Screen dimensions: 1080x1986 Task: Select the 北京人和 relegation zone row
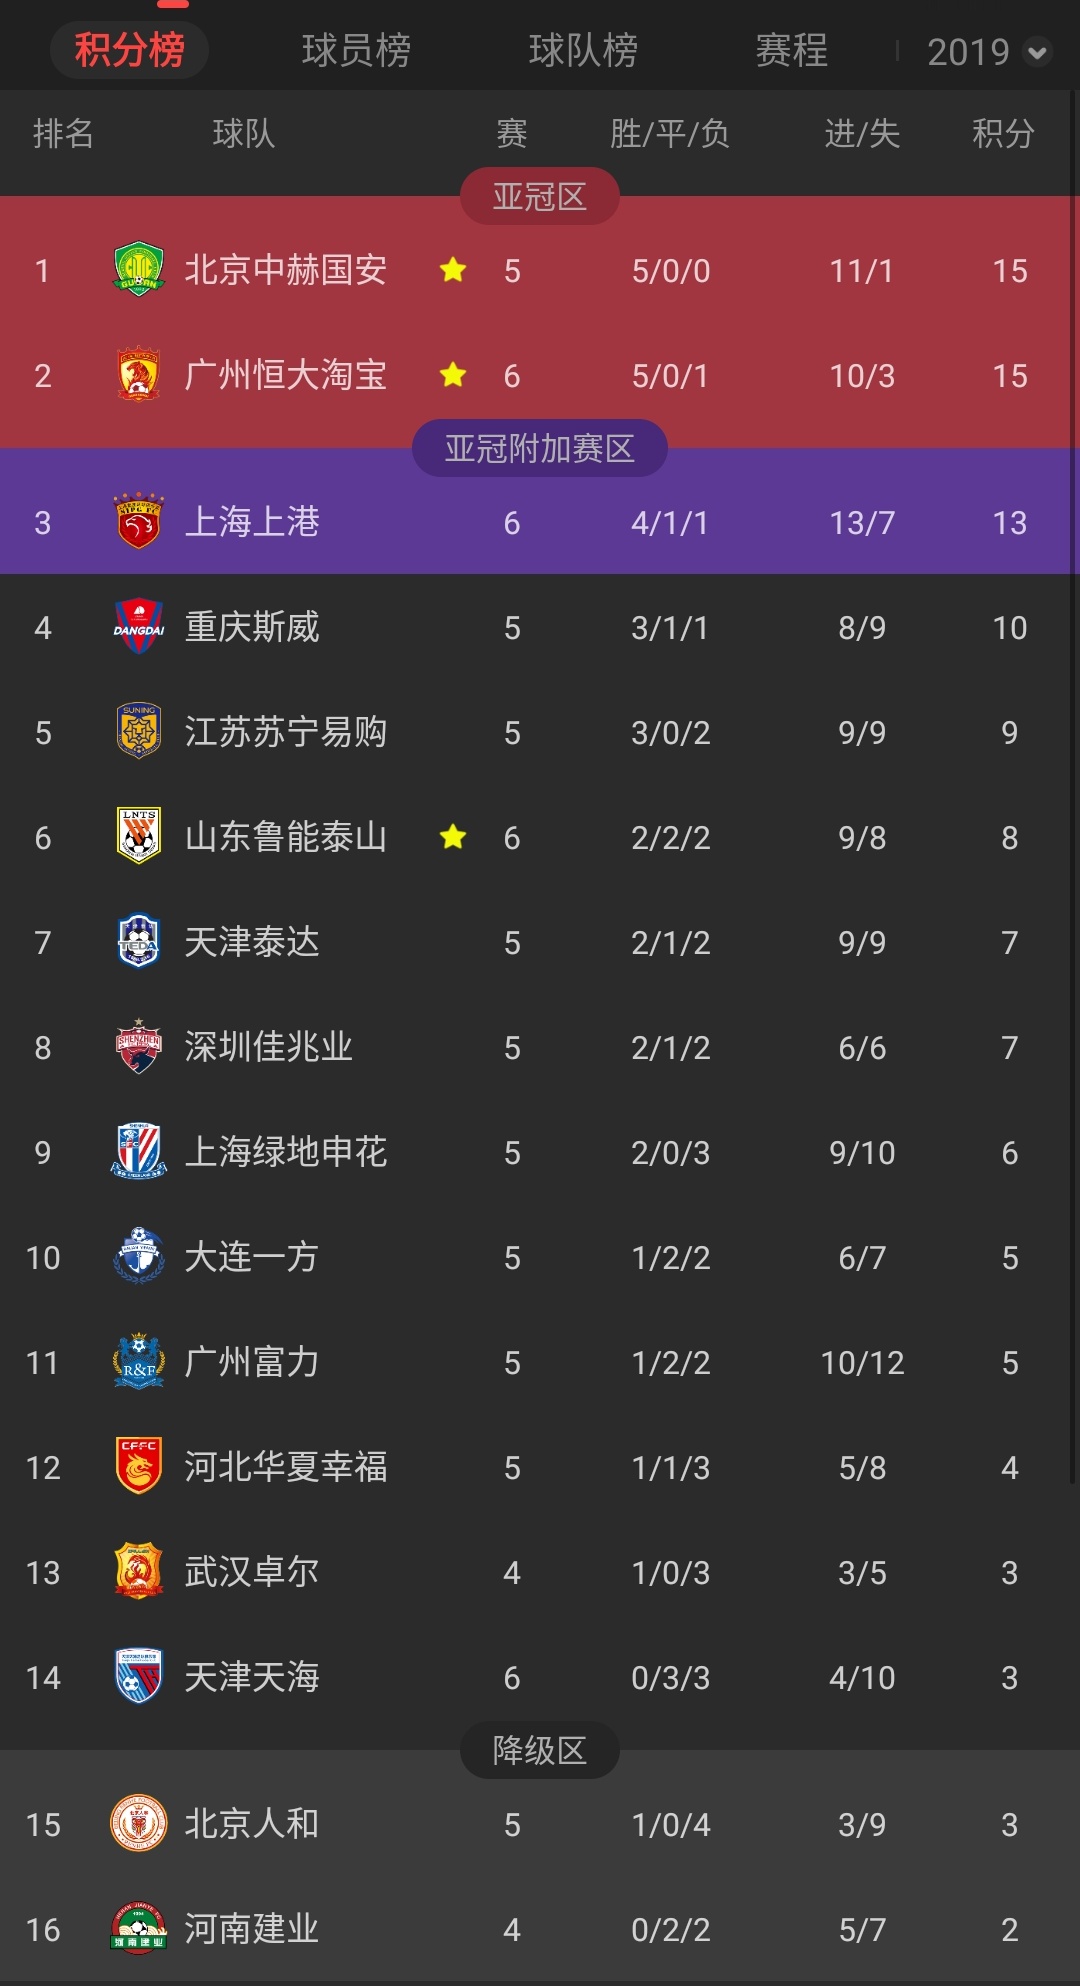[540, 1824]
